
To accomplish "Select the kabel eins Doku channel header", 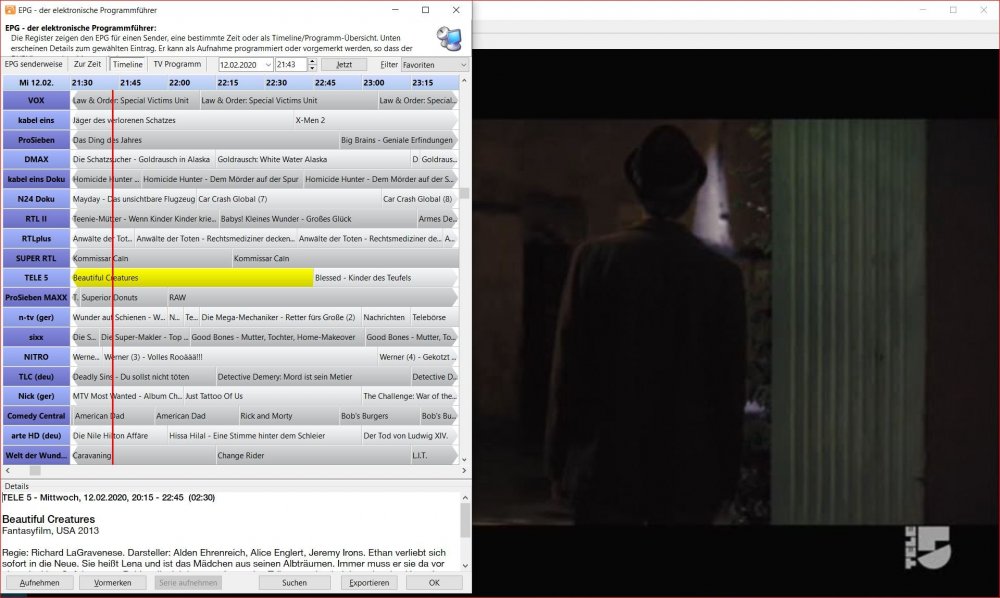I will point(36,179).
